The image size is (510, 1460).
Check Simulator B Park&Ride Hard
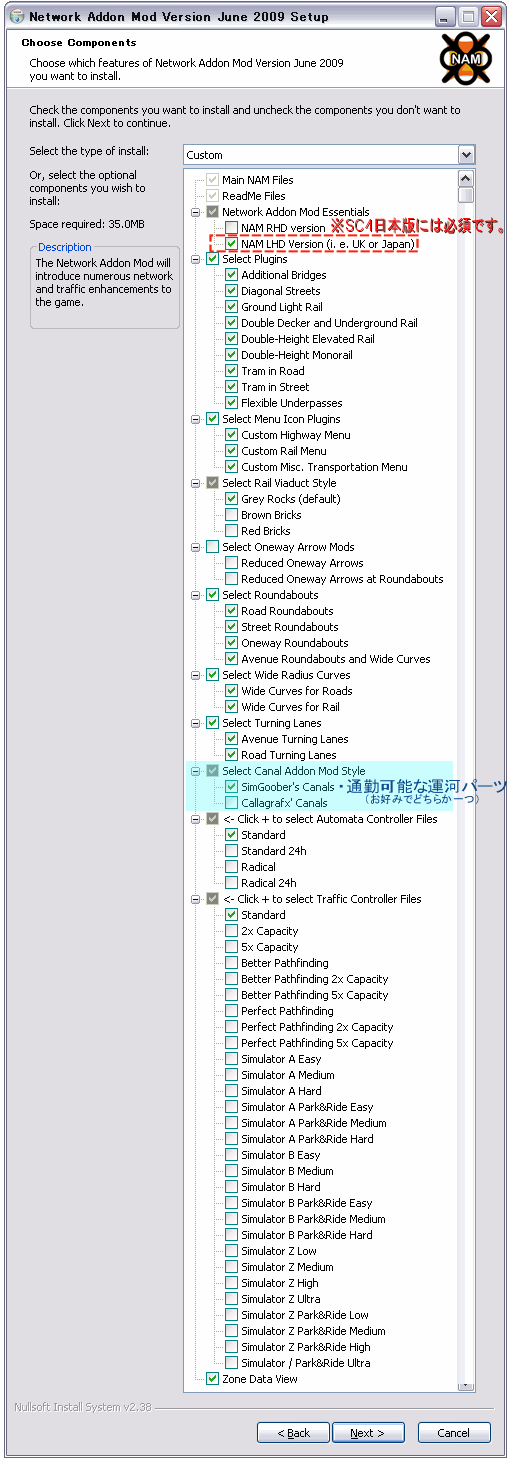232,1235
